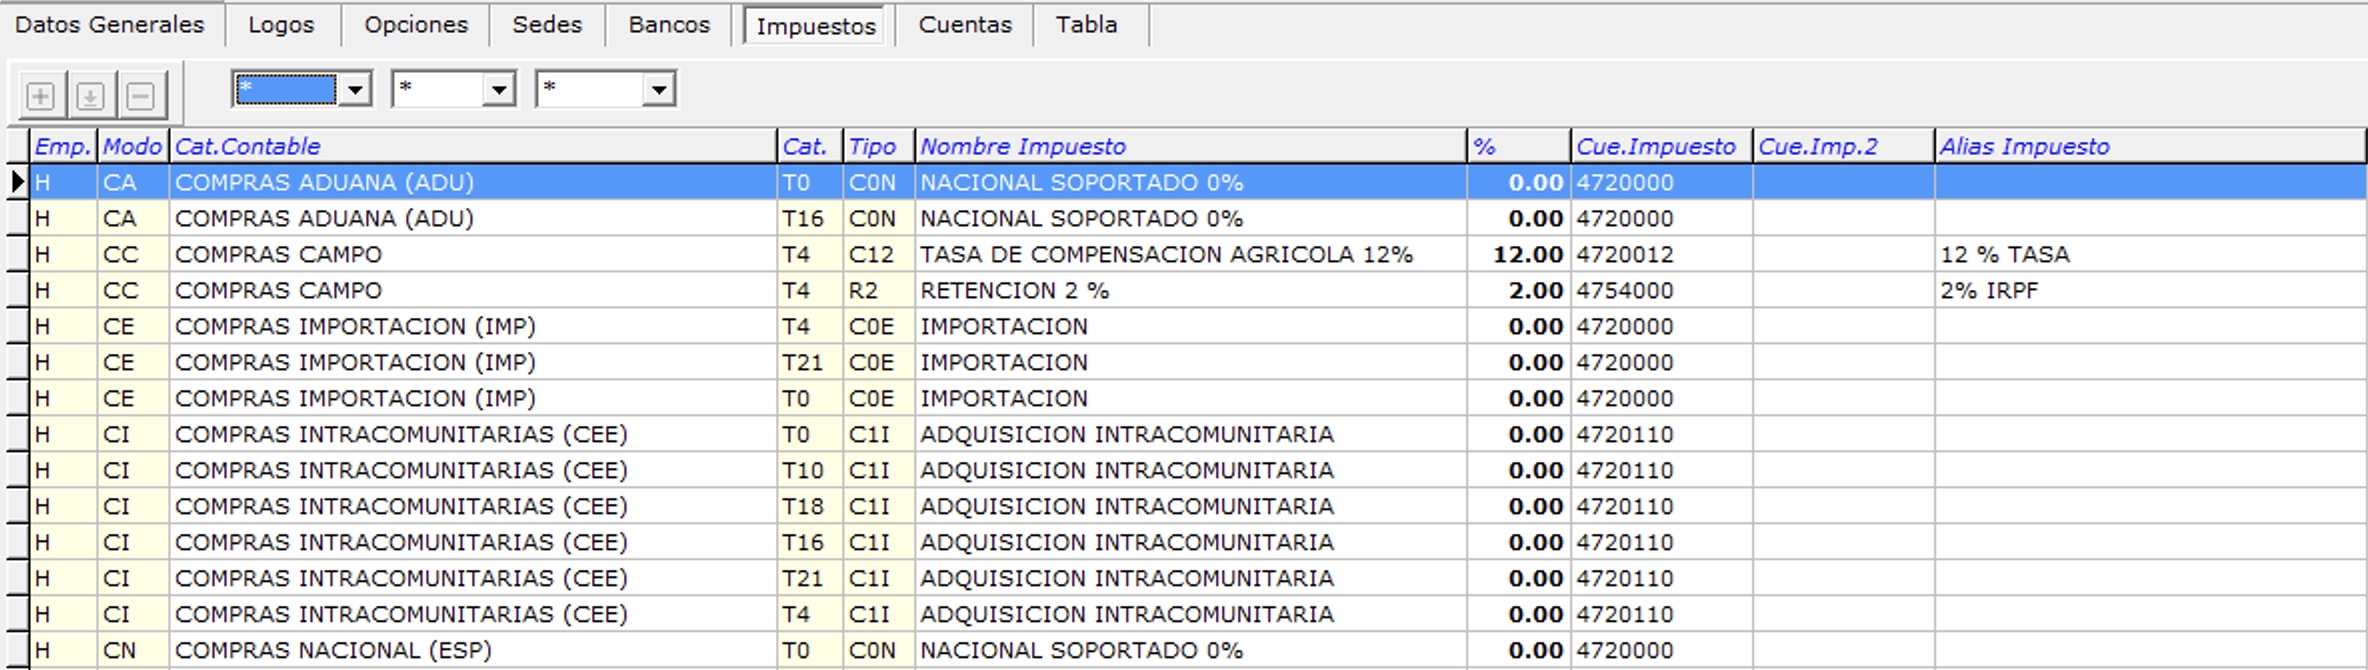
Task: Select the Logos tab
Action: (281, 25)
